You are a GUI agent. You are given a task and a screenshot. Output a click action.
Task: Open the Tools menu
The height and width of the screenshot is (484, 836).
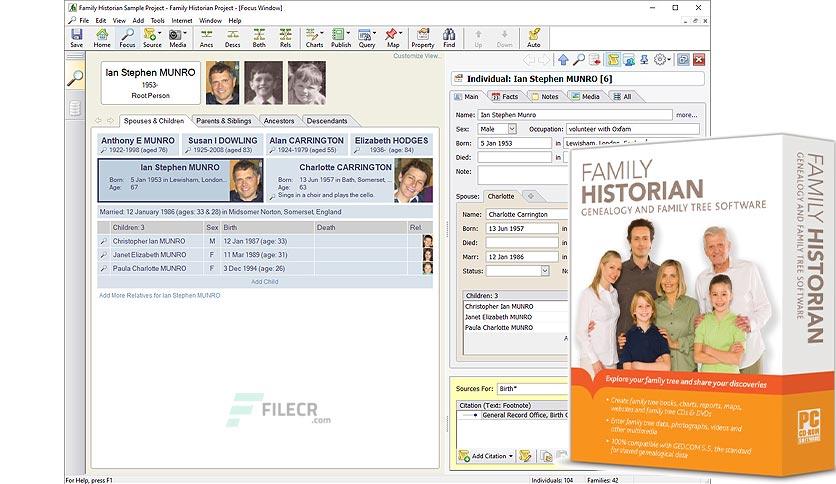(x=157, y=20)
